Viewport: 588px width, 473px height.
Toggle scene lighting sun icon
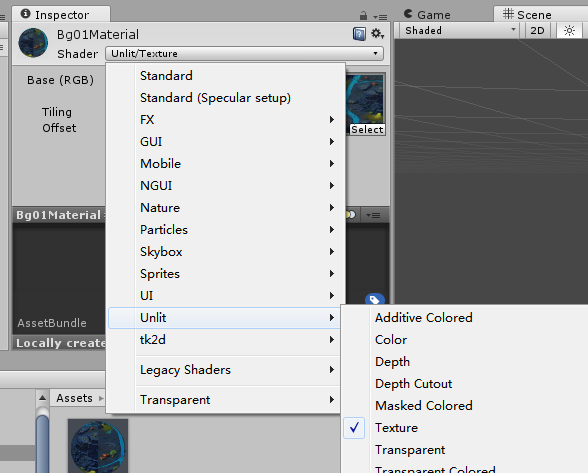[569, 30]
